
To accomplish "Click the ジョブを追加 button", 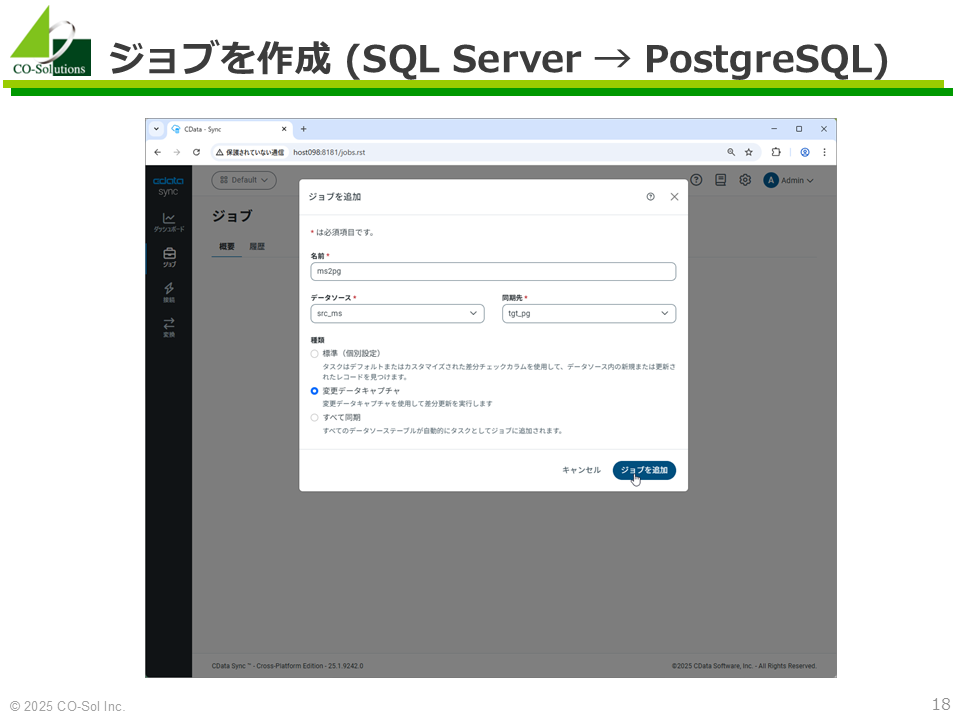I will [644, 470].
